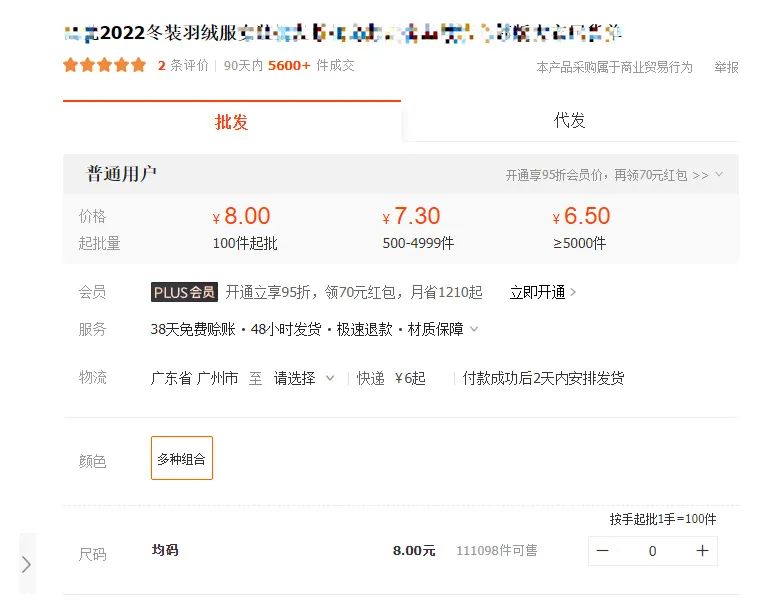Click the PLUS会员 badge
The height and width of the screenshot is (602, 772).
[184, 292]
